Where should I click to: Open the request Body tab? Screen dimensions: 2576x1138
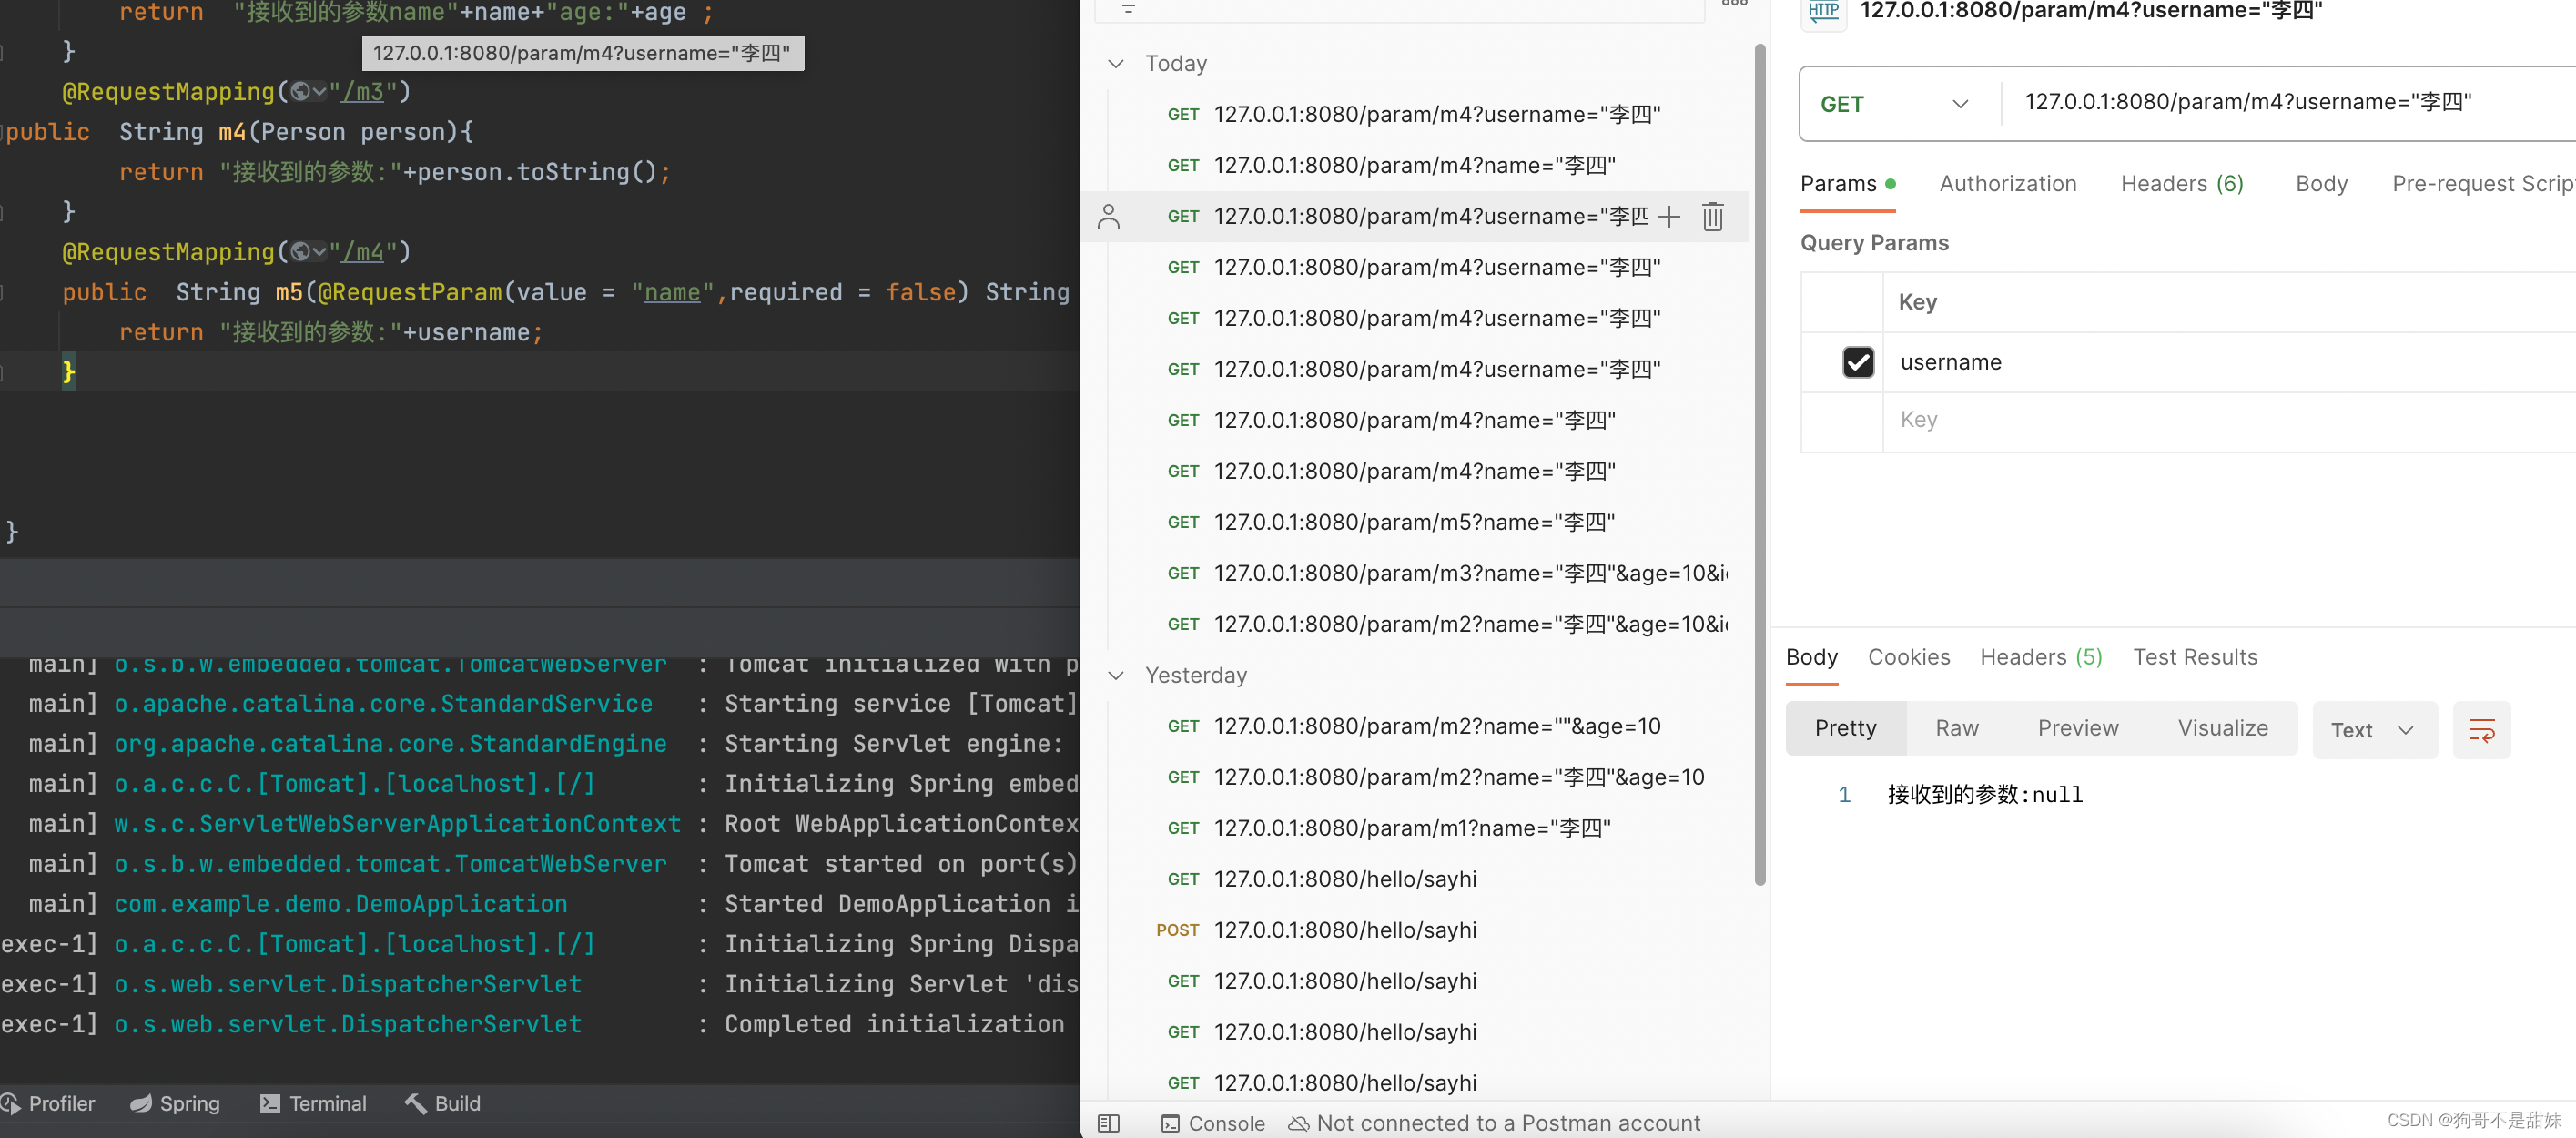[x=2321, y=184]
